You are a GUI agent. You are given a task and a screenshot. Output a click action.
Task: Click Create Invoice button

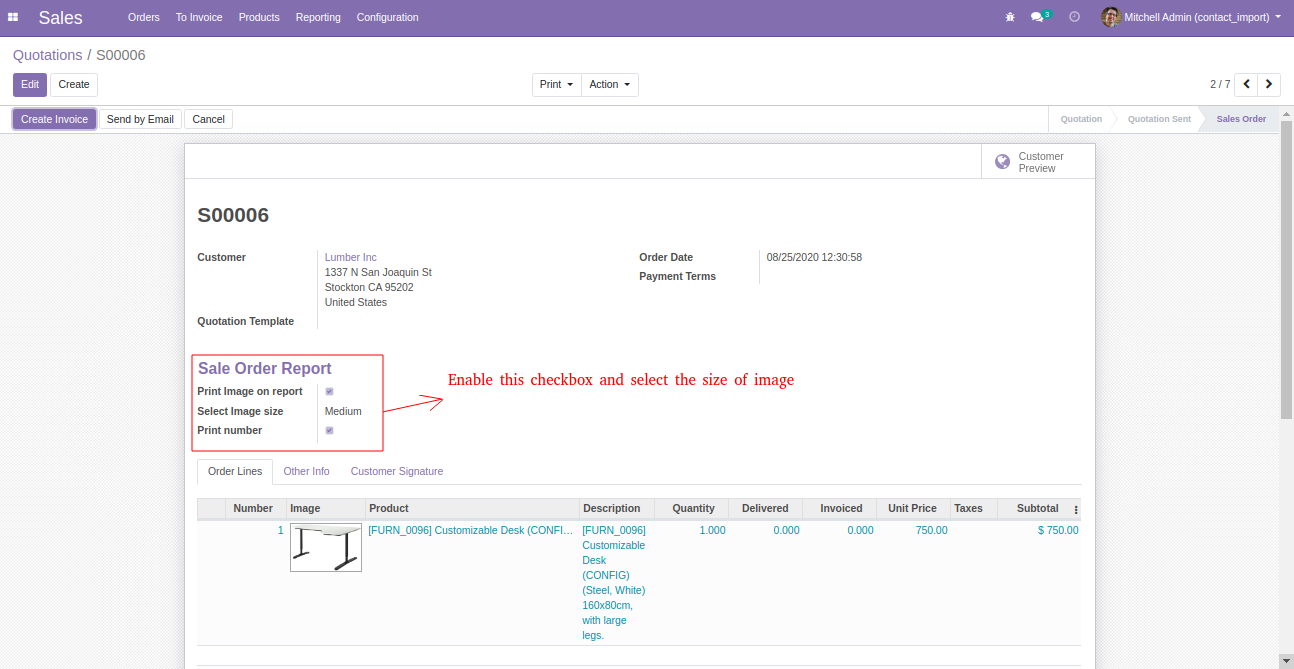pos(55,119)
